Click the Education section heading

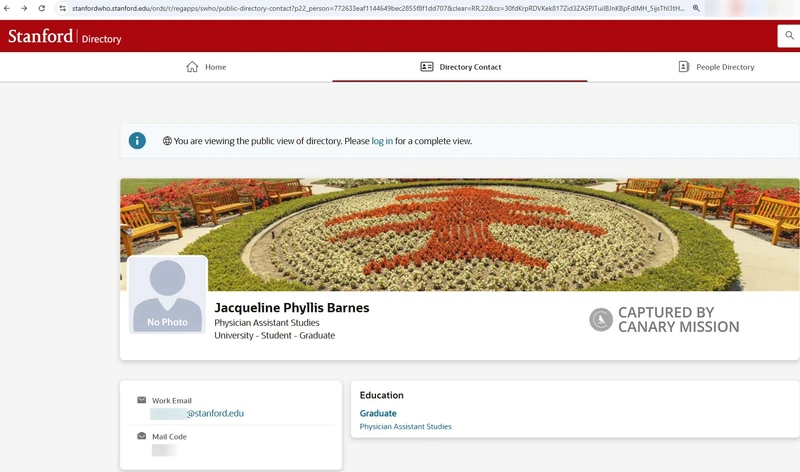pos(381,395)
